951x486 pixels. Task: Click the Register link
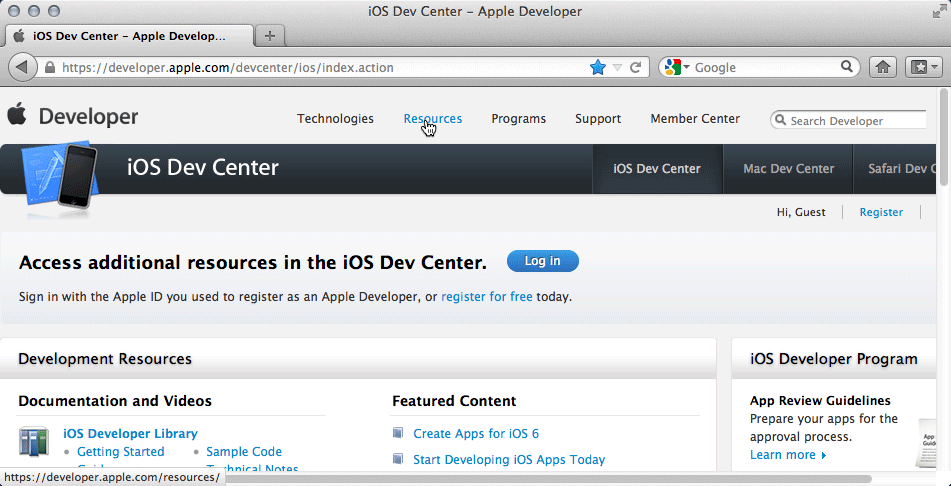point(881,212)
